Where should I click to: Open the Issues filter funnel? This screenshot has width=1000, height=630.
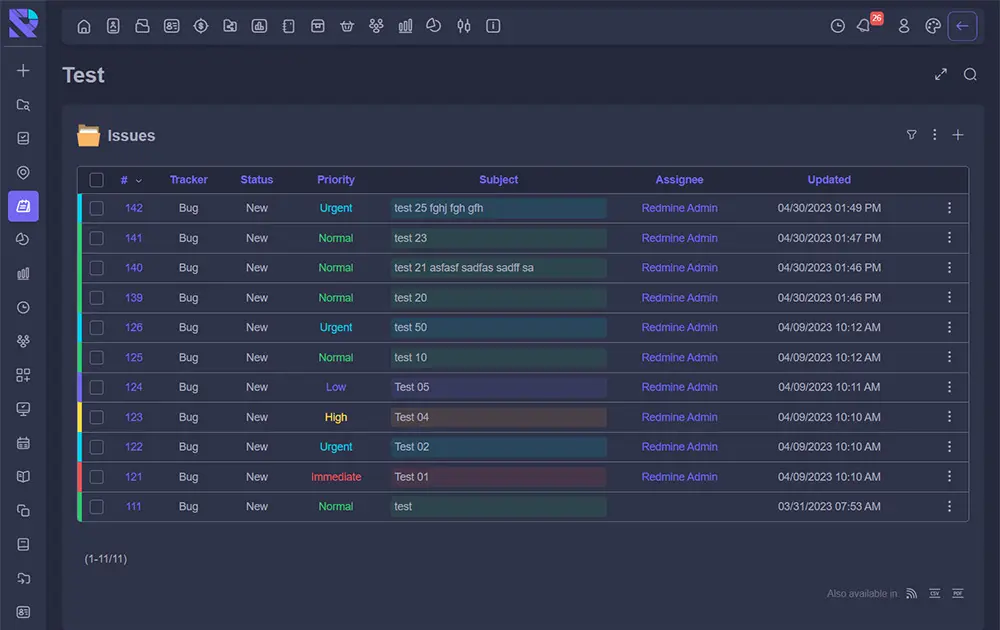(x=911, y=135)
